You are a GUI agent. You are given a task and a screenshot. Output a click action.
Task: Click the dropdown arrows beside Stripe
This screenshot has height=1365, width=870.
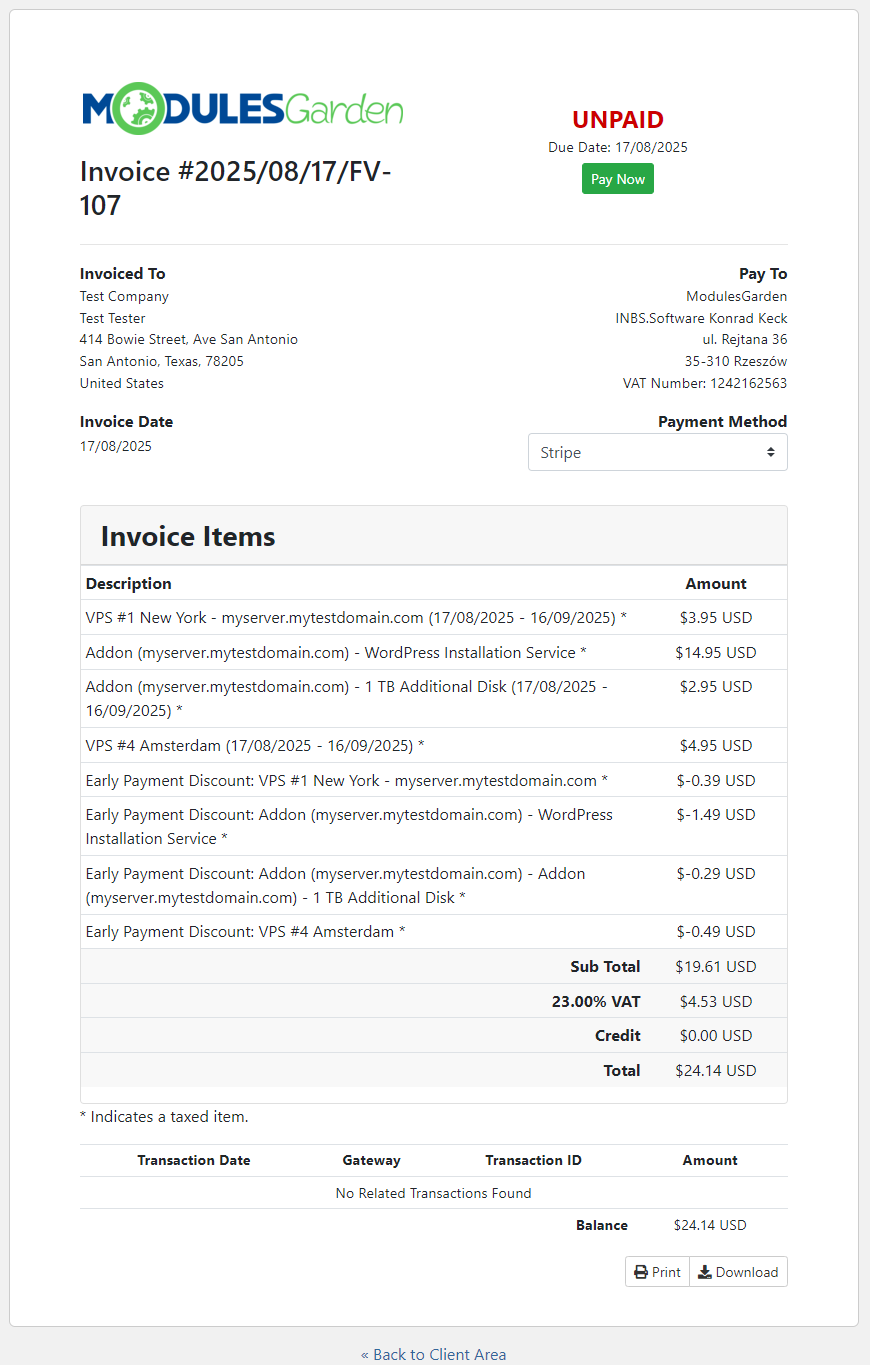pyautogui.click(x=771, y=452)
